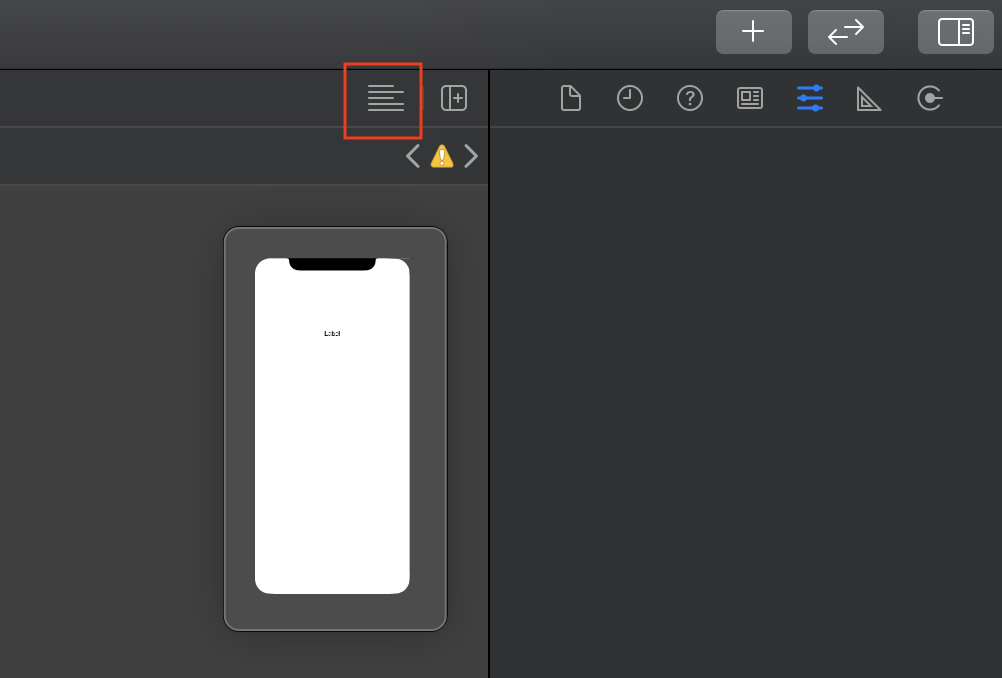Open the Library with the plus button

point(753,32)
